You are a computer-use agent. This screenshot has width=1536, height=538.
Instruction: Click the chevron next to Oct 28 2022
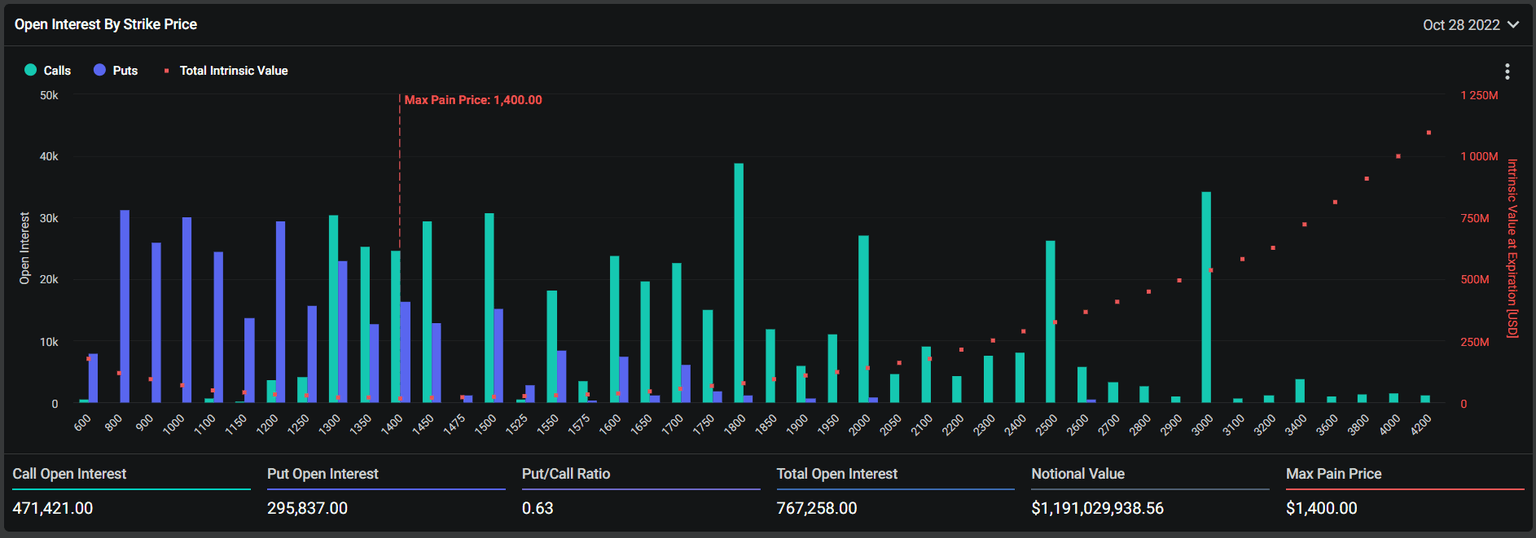click(1513, 25)
